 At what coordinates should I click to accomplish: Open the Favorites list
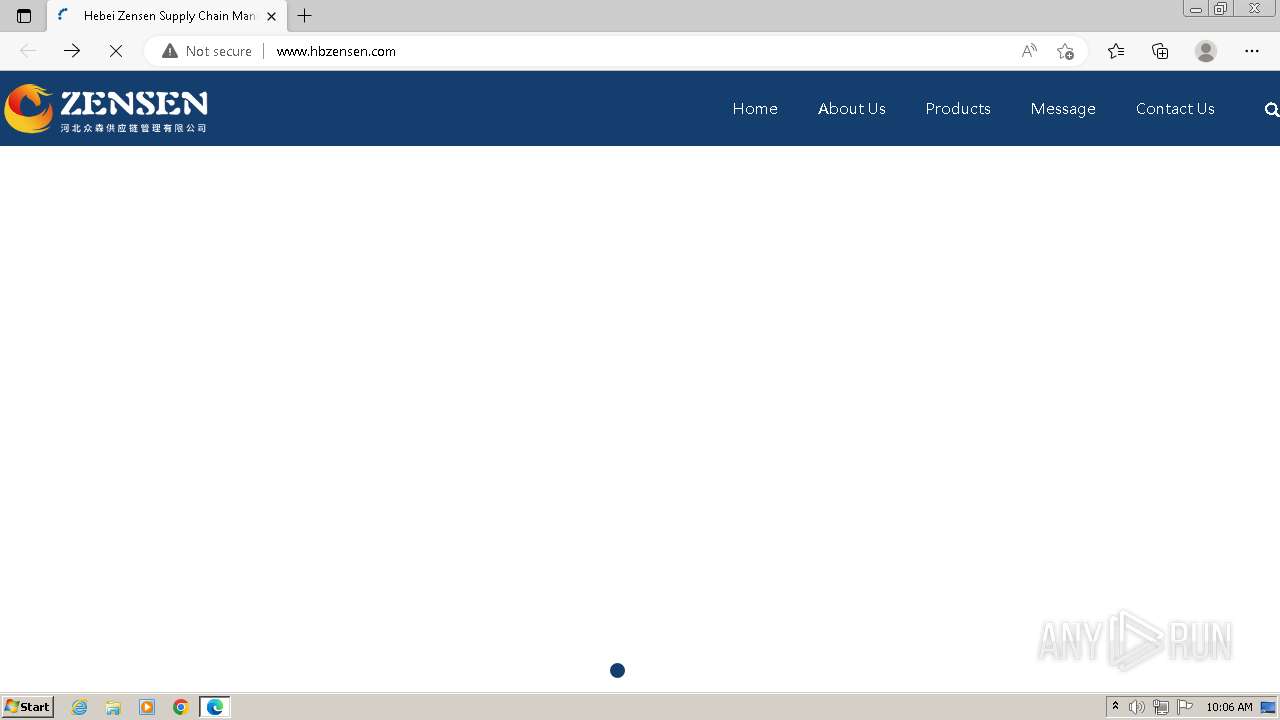1116,51
